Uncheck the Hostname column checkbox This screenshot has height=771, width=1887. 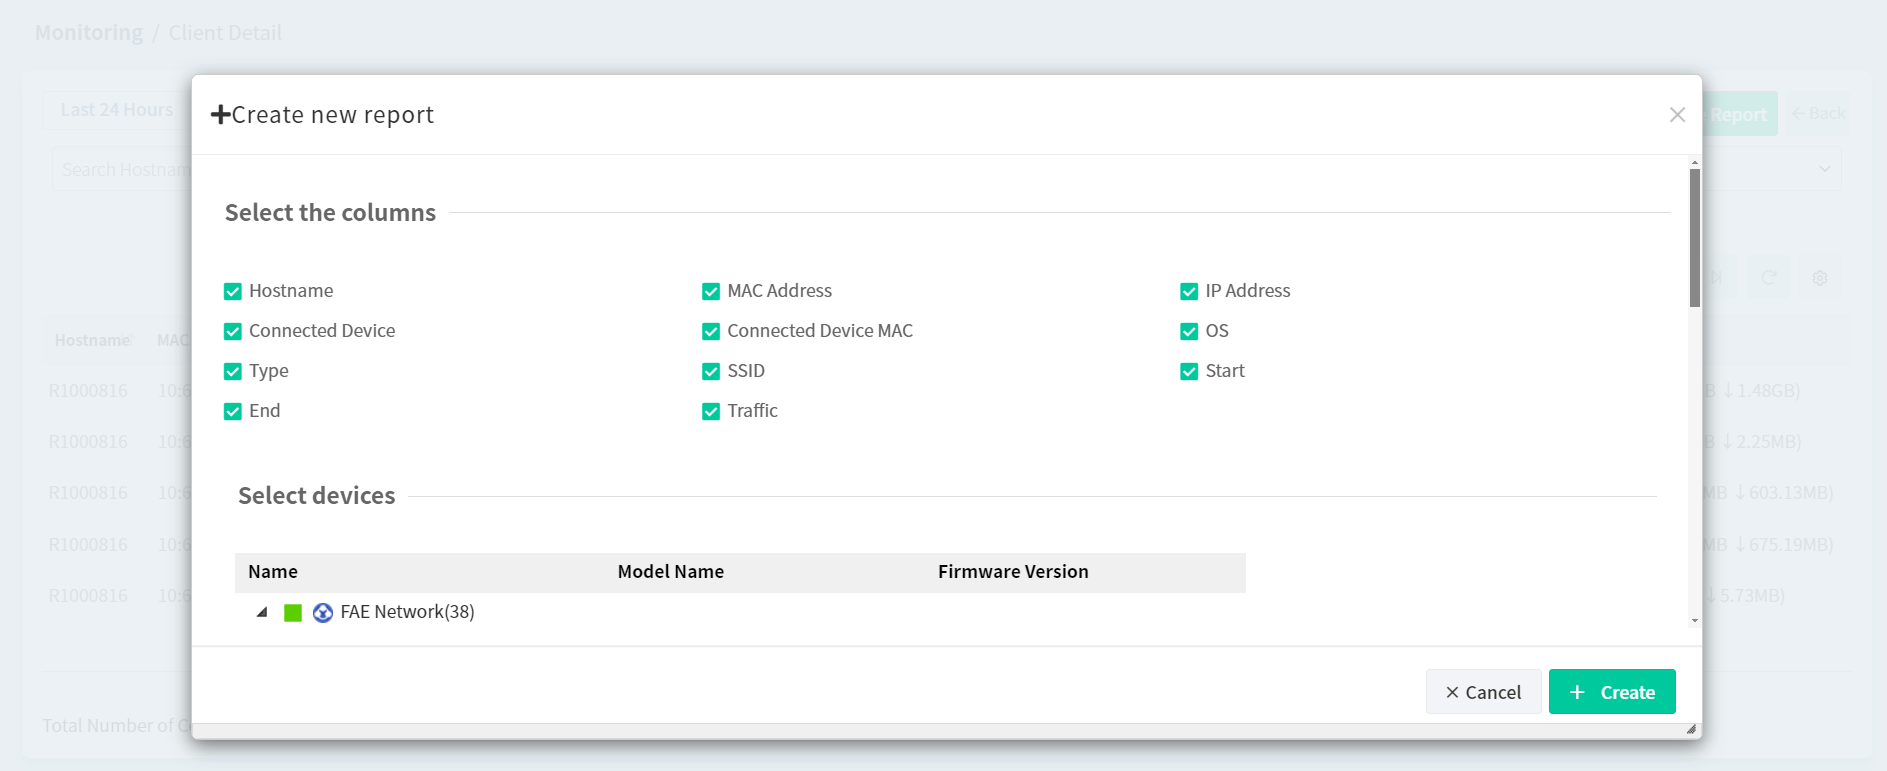pyautogui.click(x=233, y=291)
